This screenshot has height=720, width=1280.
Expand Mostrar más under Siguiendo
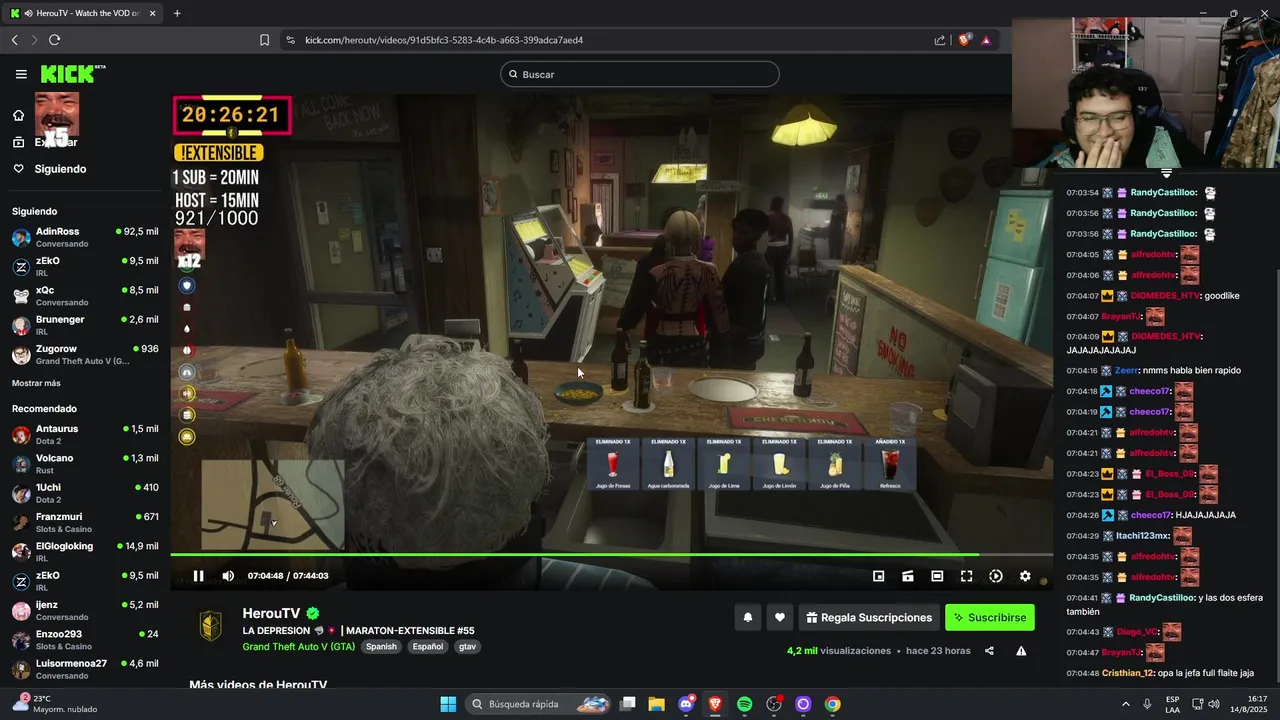36,383
